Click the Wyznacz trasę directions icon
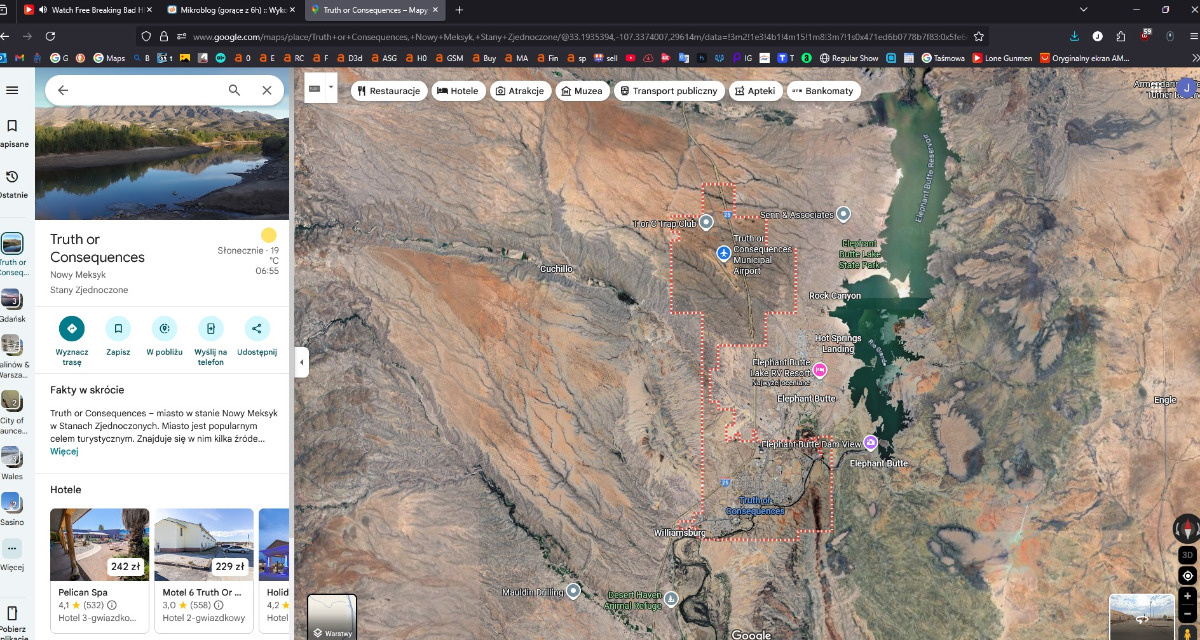Image resolution: width=1200 pixels, height=640 pixels. click(71, 328)
